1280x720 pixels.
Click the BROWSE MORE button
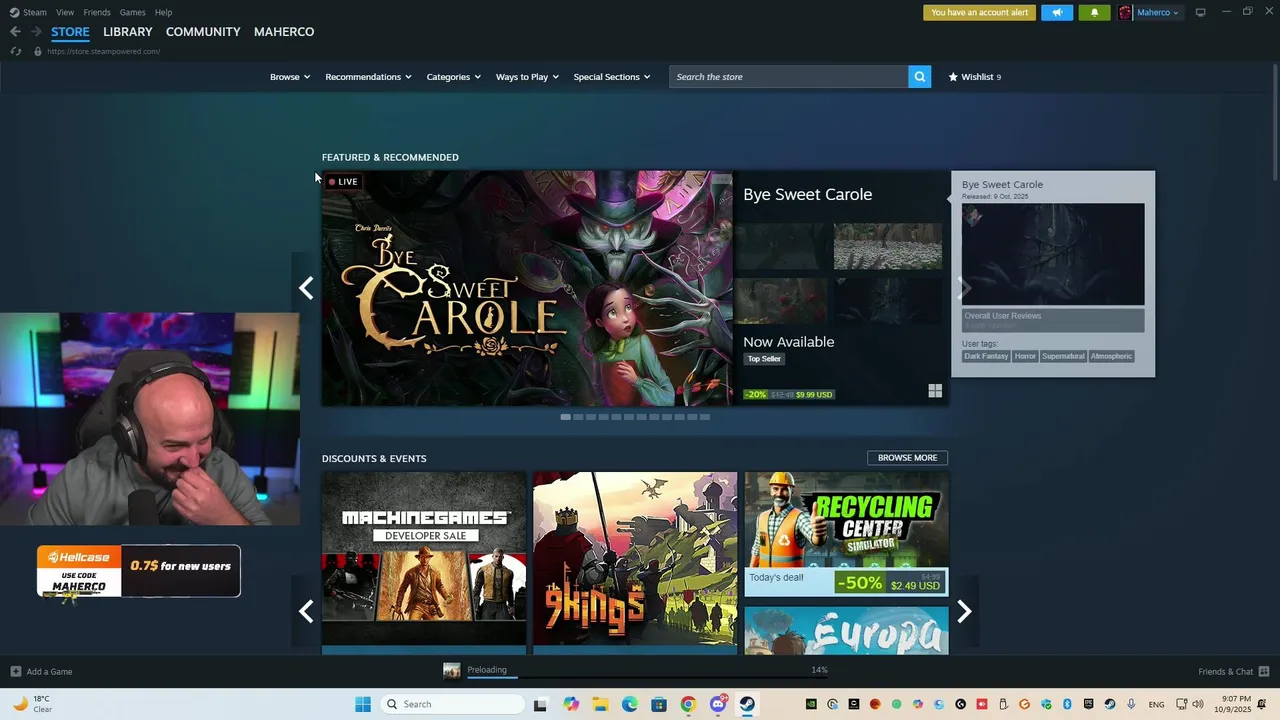coord(907,458)
